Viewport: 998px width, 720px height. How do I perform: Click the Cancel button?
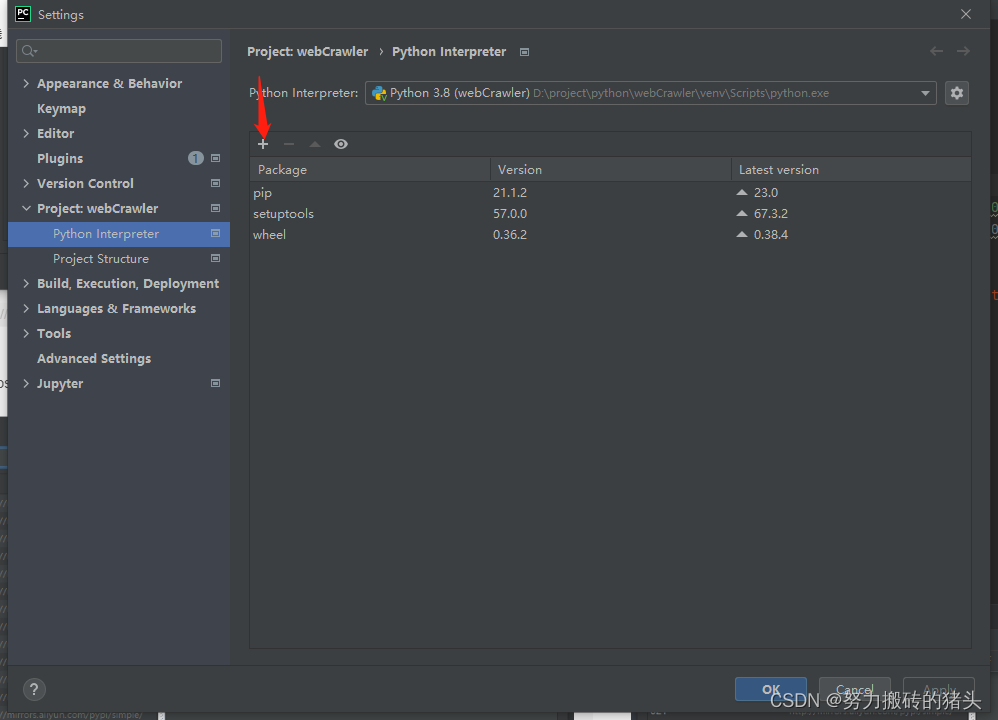click(854, 689)
